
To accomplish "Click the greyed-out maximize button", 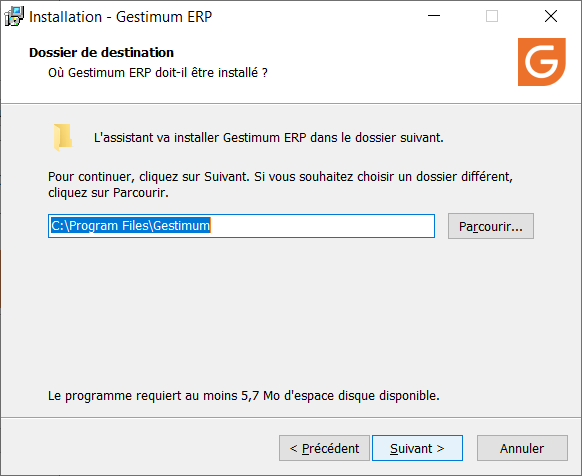I will point(492,16).
